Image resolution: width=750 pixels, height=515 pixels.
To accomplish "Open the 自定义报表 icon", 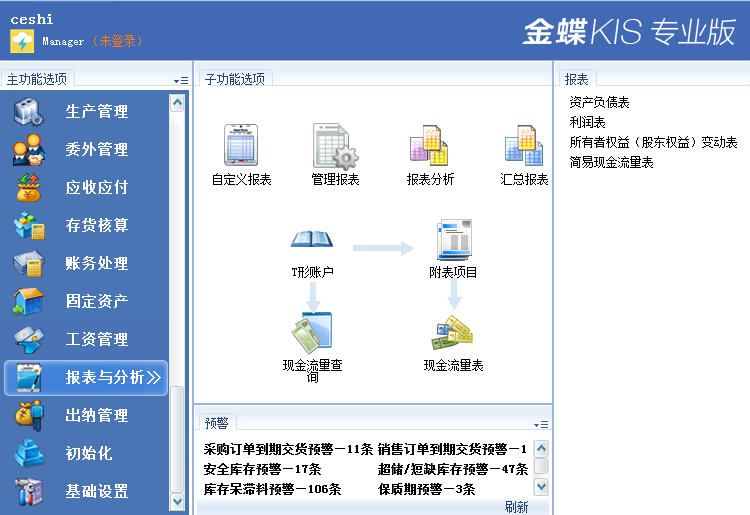I will pyautogui.click(x=241, y=146).
